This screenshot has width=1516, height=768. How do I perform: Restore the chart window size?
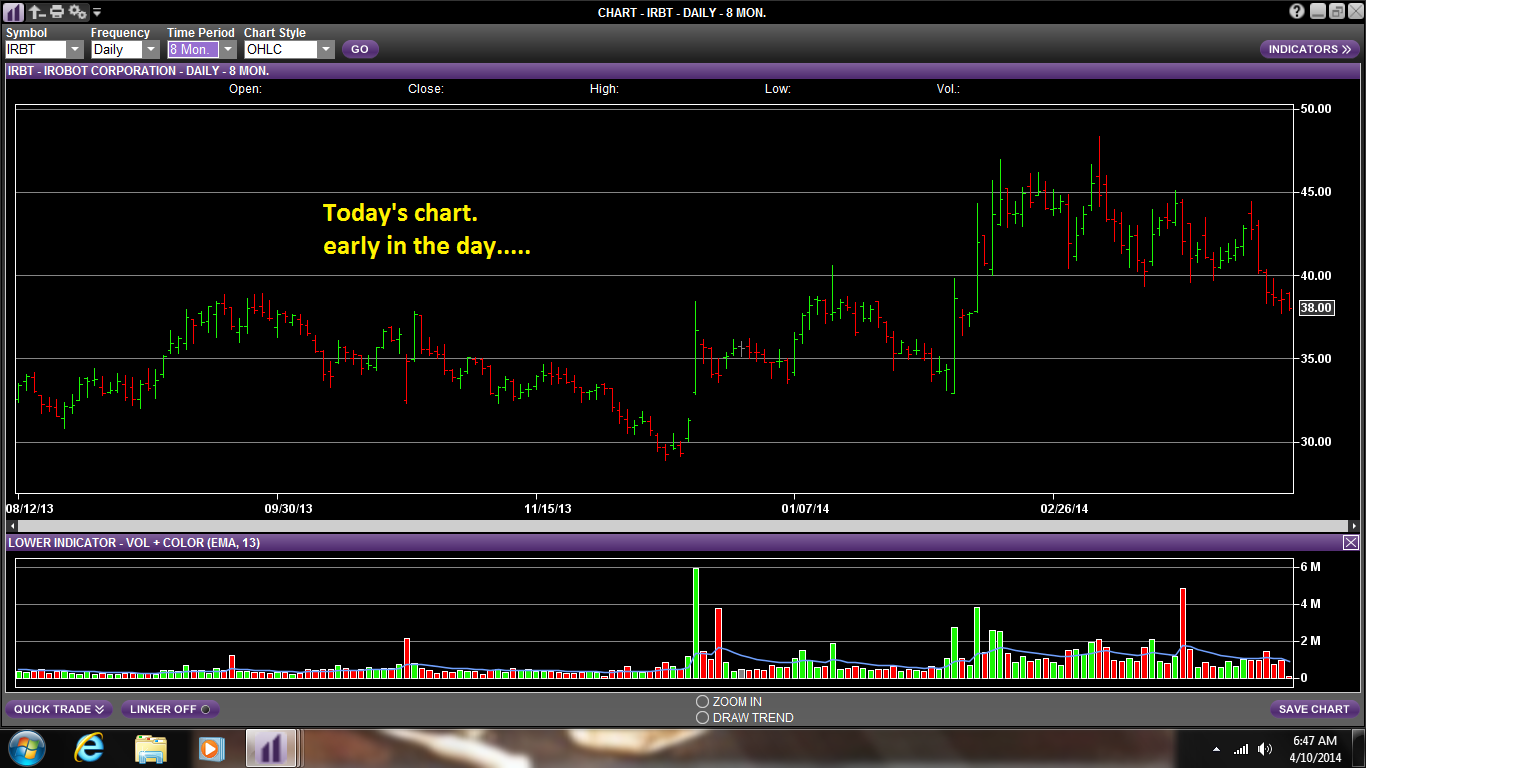pyautogui.click(x=1337, y=12)
